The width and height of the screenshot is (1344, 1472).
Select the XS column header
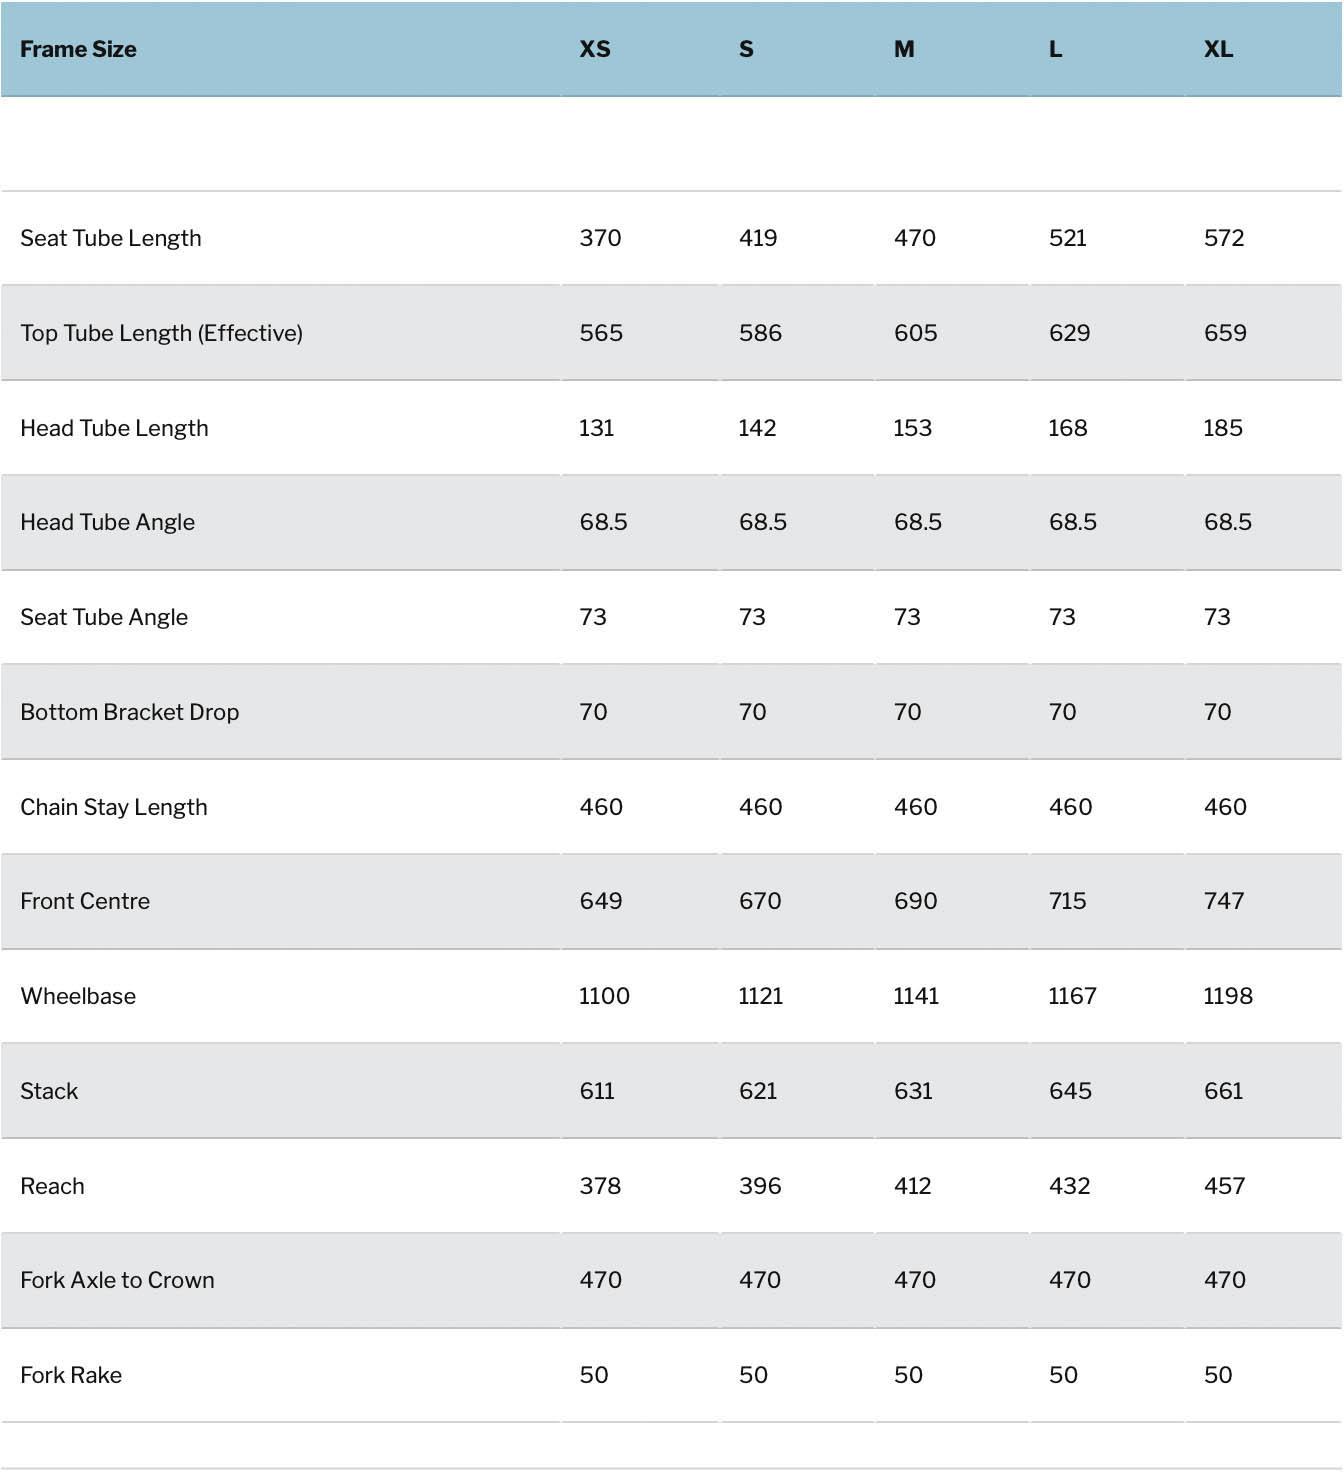pos(595,49)
